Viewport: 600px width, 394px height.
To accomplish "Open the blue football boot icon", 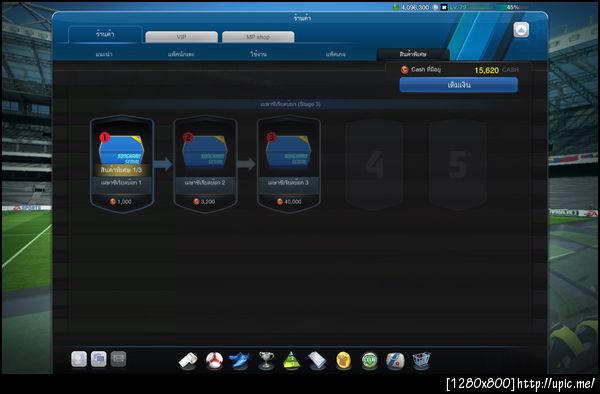I will click(240, 361).
